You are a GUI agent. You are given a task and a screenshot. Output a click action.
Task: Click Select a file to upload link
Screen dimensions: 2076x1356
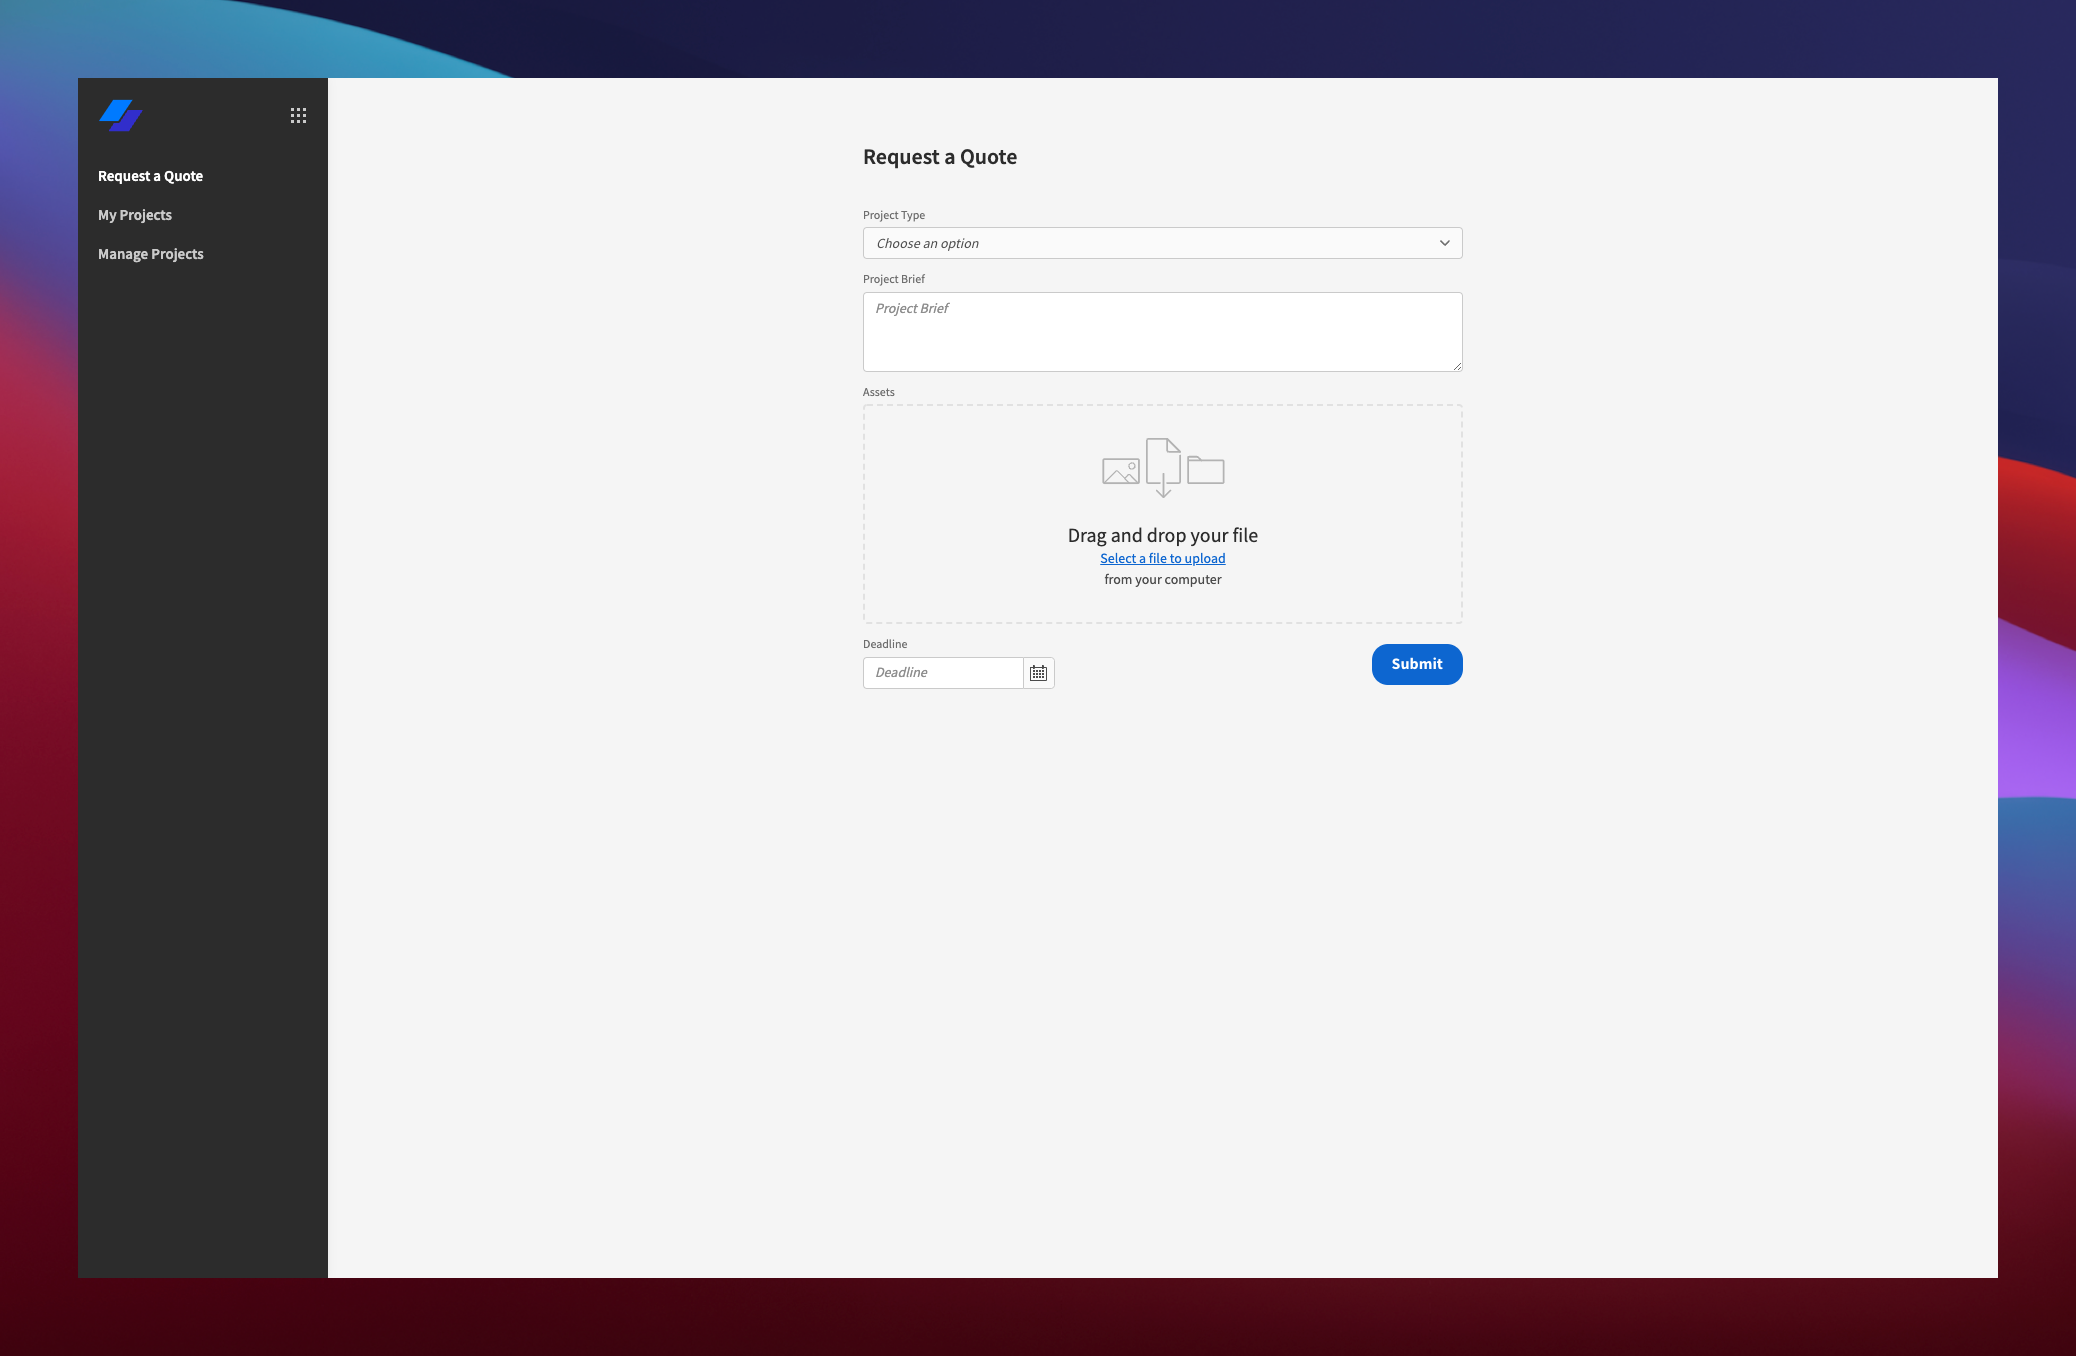(x=1162, y=557)
